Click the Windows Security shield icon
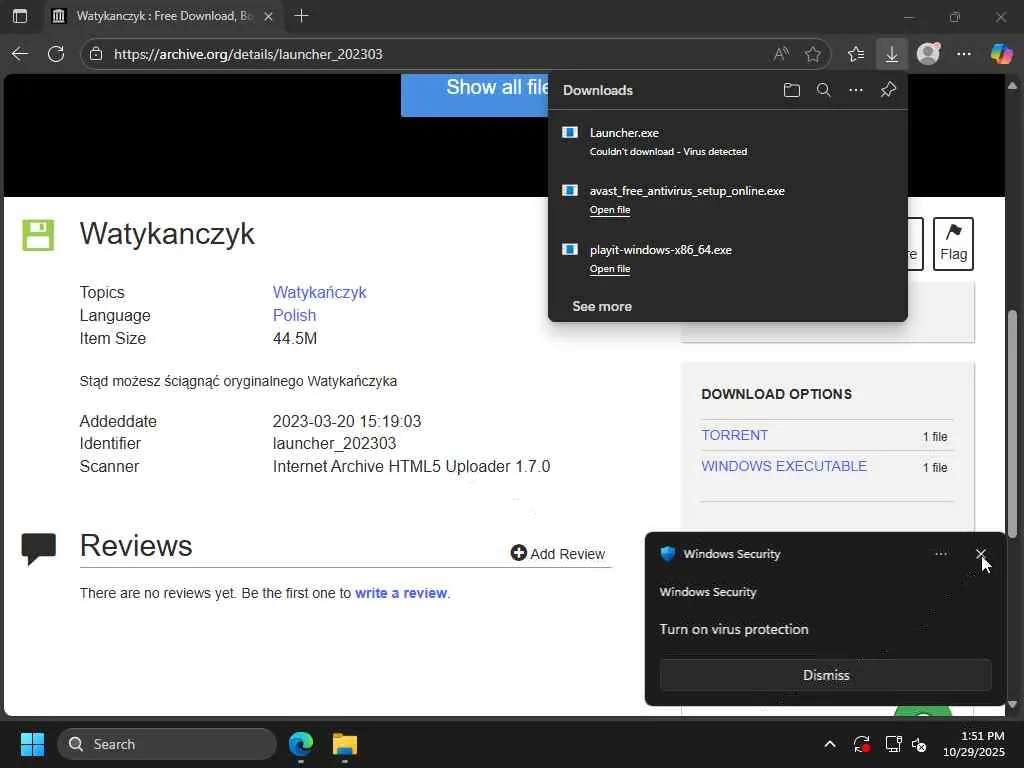 coord(667,554)
